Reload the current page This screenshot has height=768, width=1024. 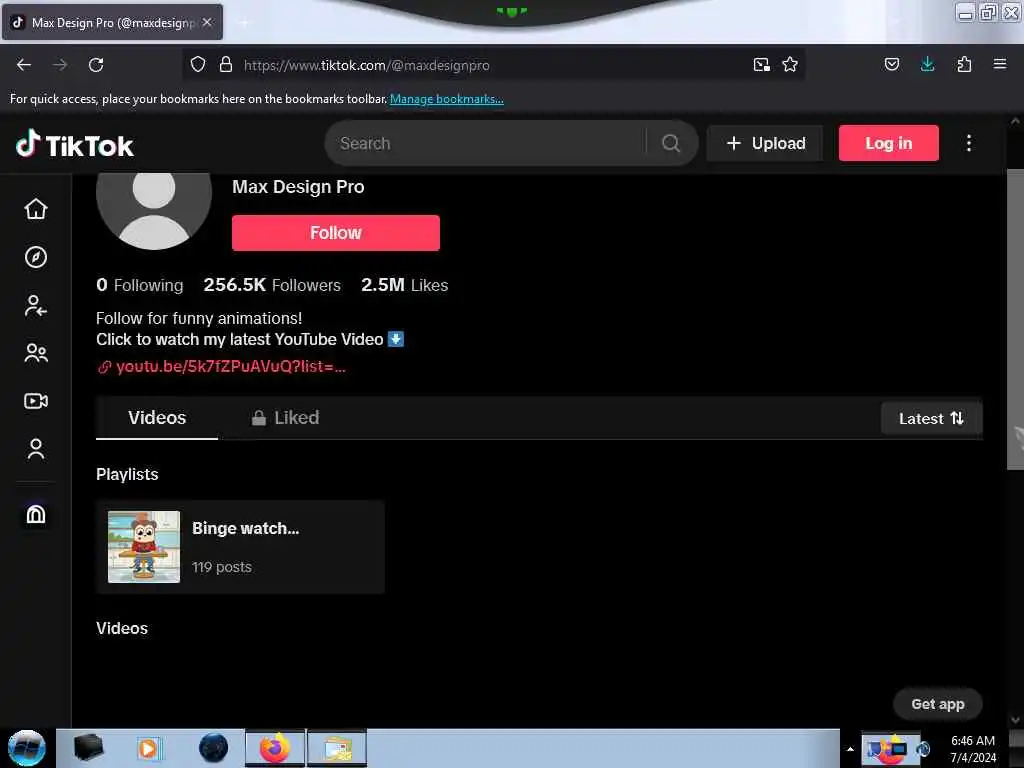coord(96,65)
